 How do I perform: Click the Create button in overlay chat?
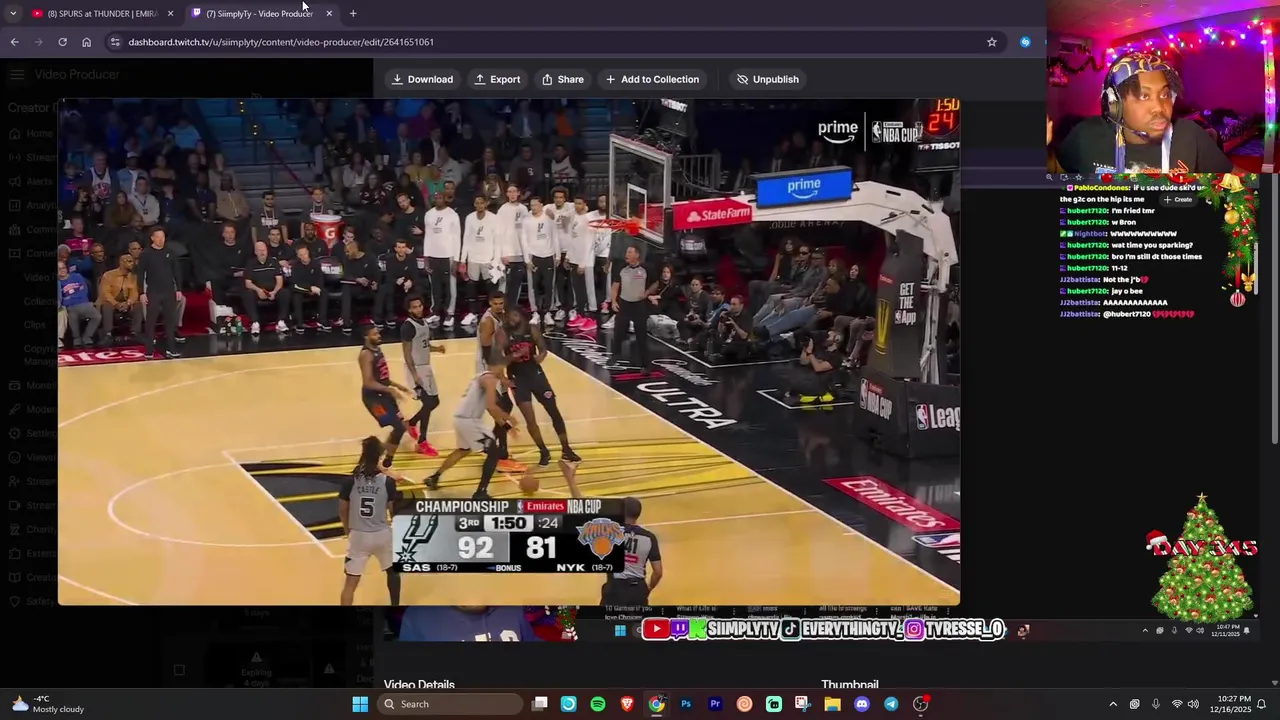(x=1177, y=199)
